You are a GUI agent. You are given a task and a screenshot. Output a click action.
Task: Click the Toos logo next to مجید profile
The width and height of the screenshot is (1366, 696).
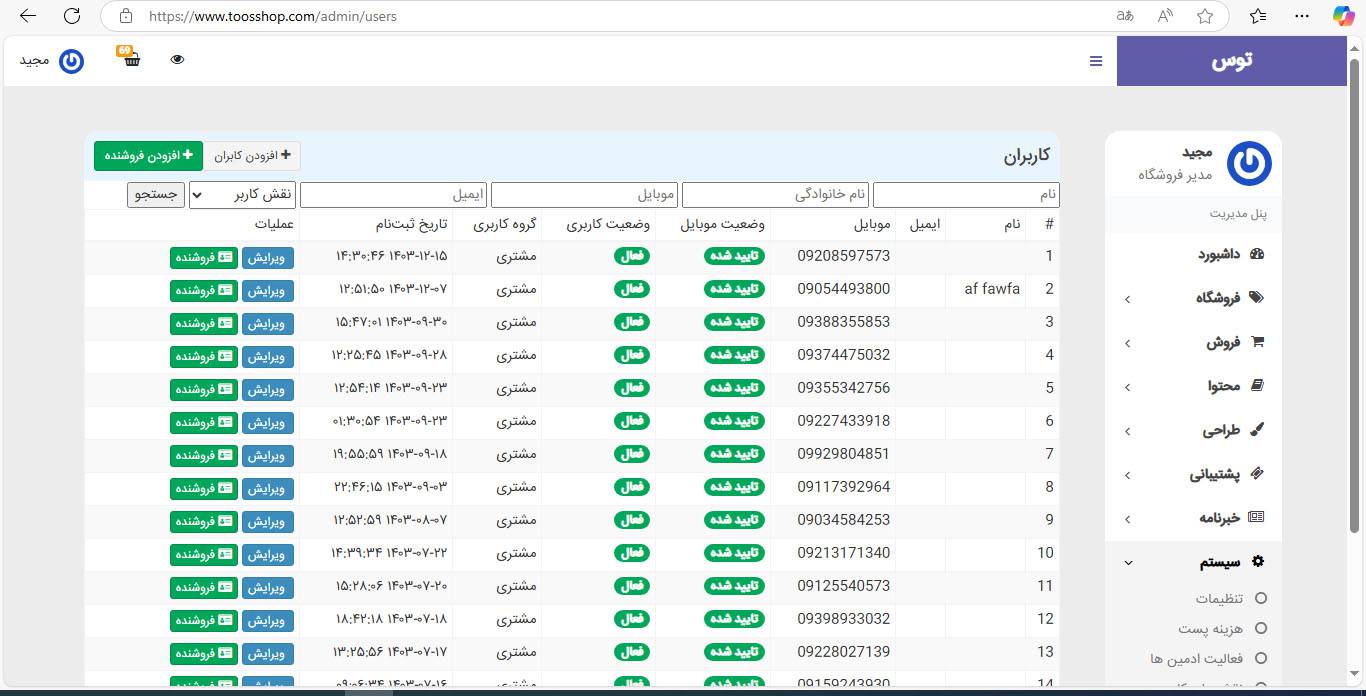[71, 60]
